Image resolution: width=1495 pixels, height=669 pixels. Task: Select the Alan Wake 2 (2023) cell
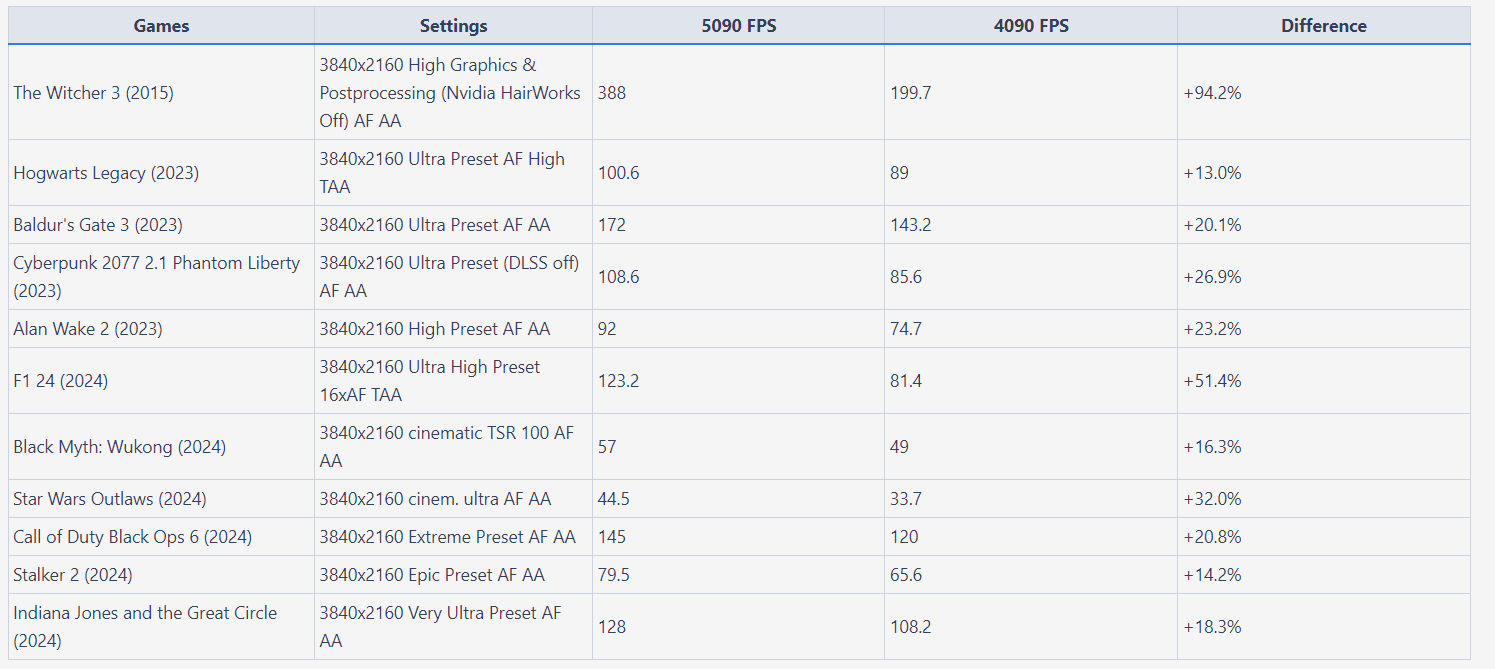tap(88, 329)
